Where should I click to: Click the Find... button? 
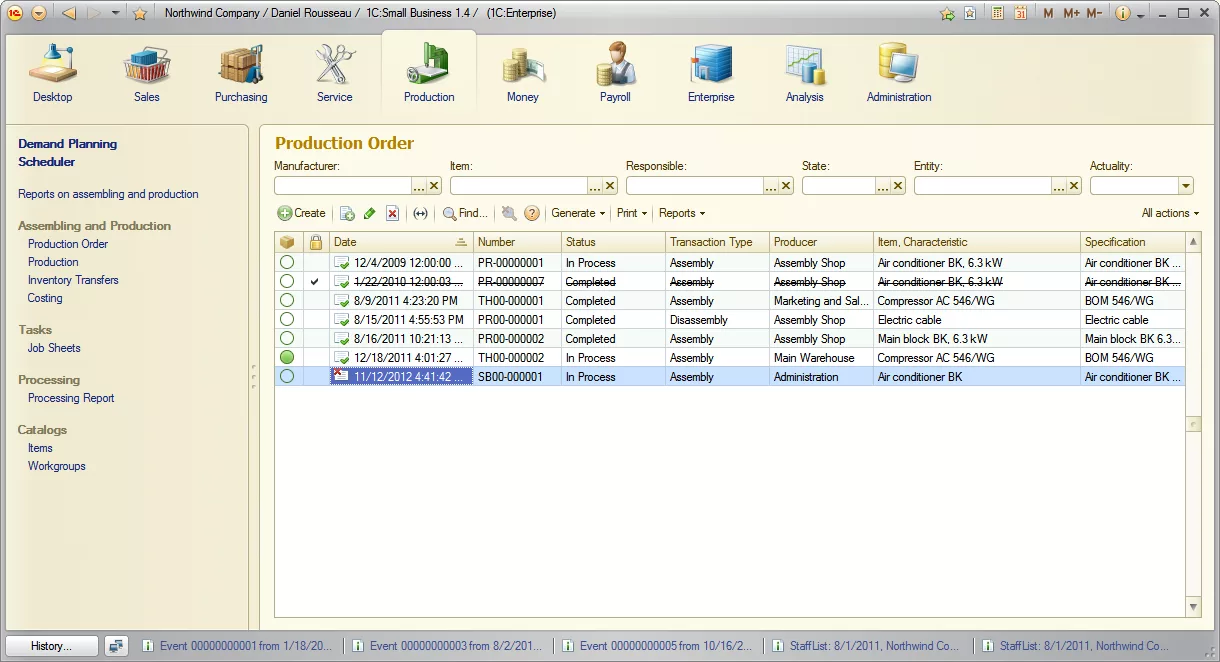tap(465, 213)
